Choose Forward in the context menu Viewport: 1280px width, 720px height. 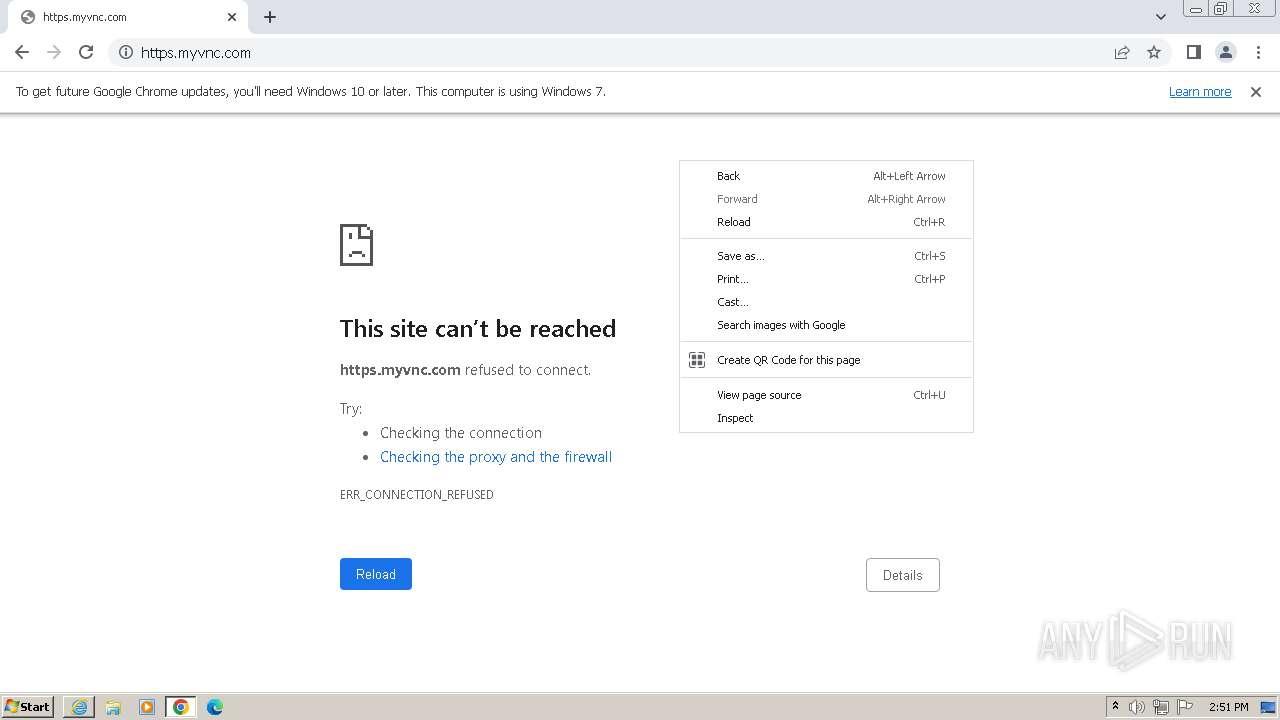tap(826, 199)
